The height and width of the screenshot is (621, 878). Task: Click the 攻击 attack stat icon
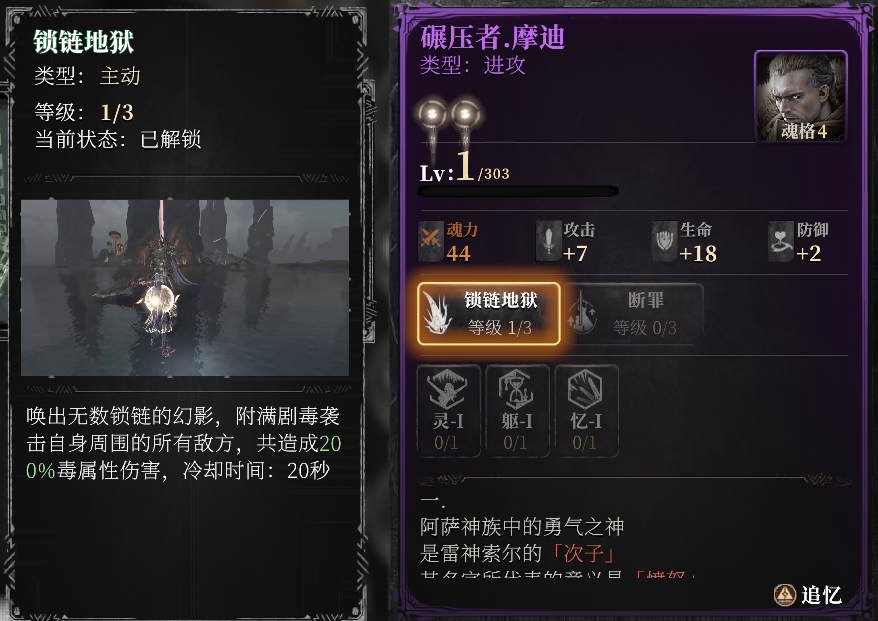(x=548, y=241)
